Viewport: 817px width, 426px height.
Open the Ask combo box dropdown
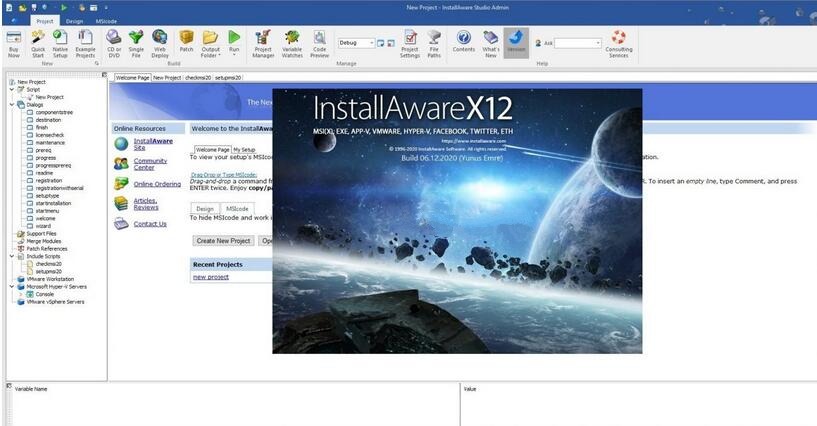(598, 43)
